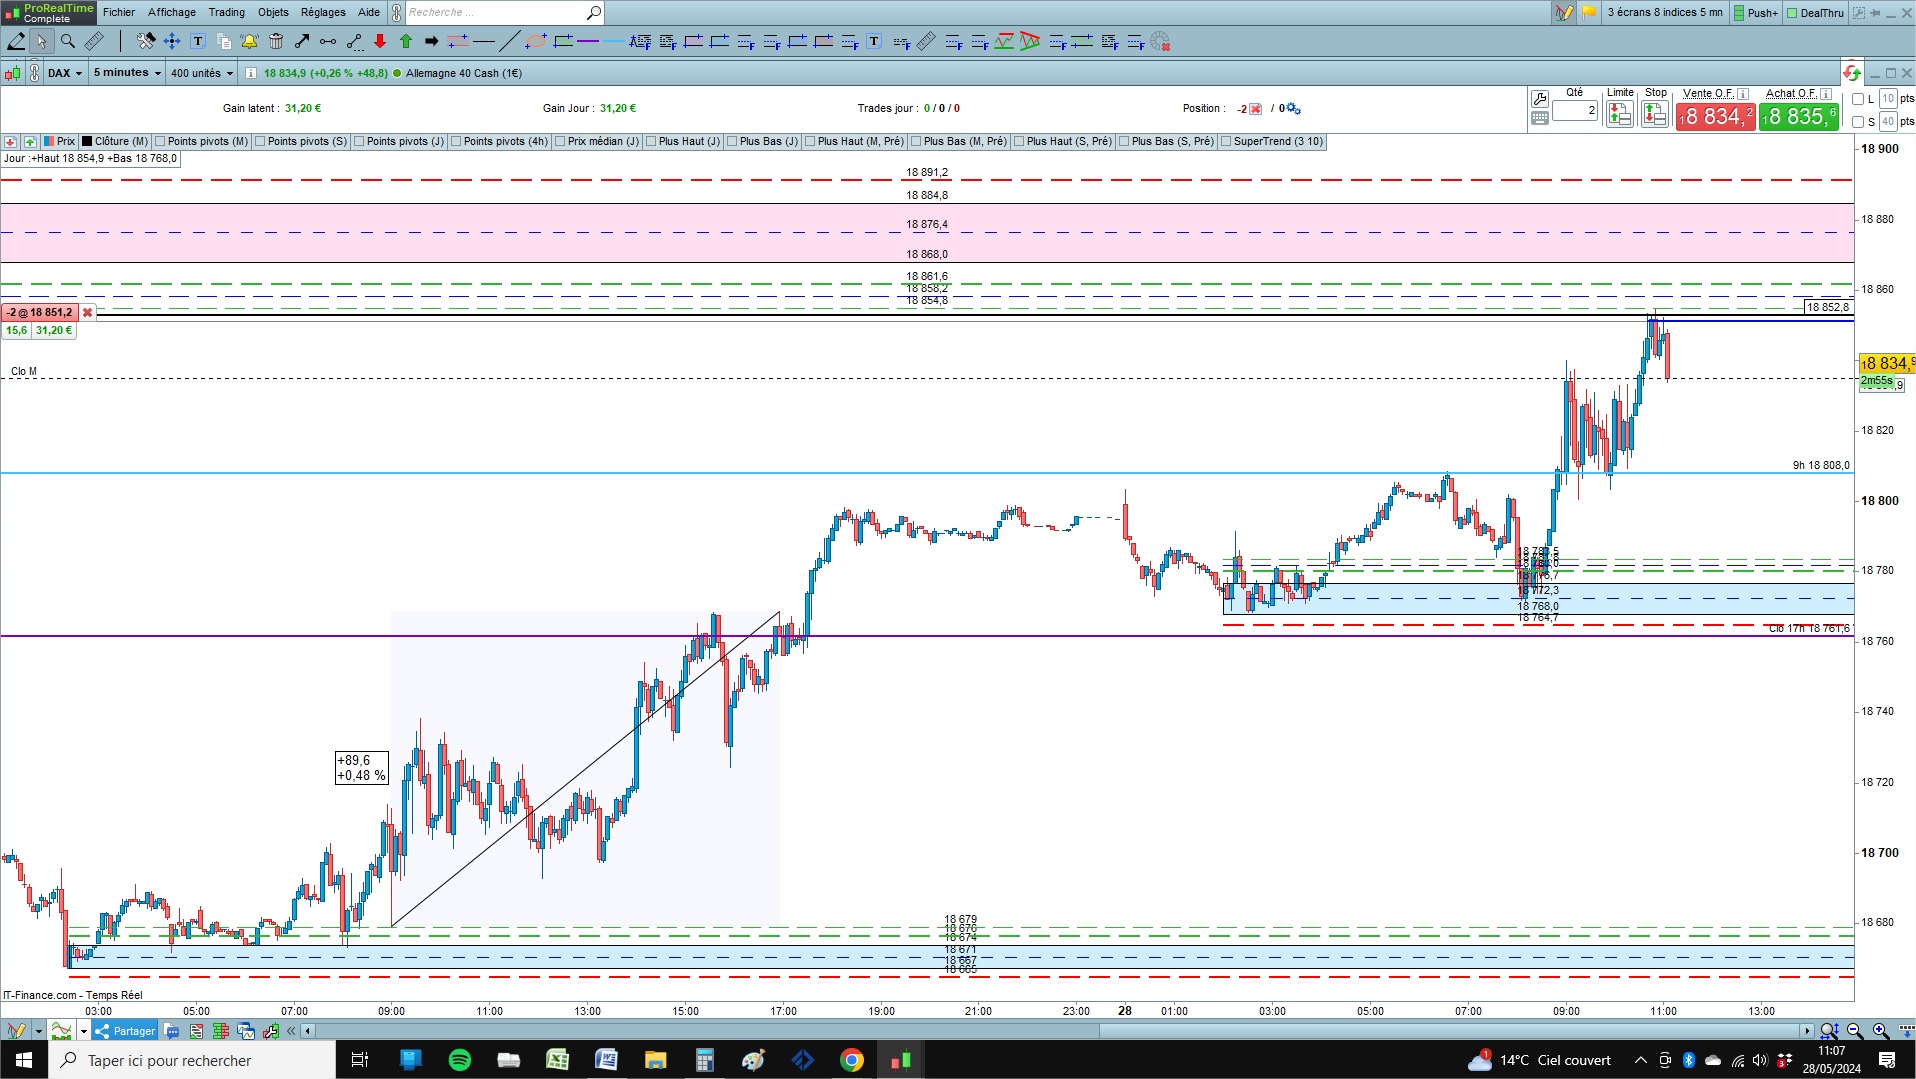Select the red down arrow tool
This screenshot has height=1079, width=1916.
coord(380,41)
